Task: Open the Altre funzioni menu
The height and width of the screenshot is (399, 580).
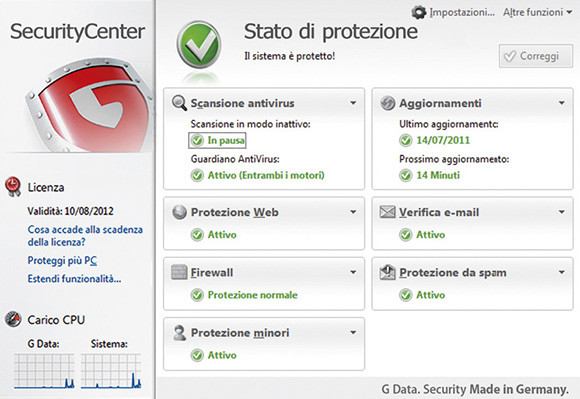Action: point(537,12)
